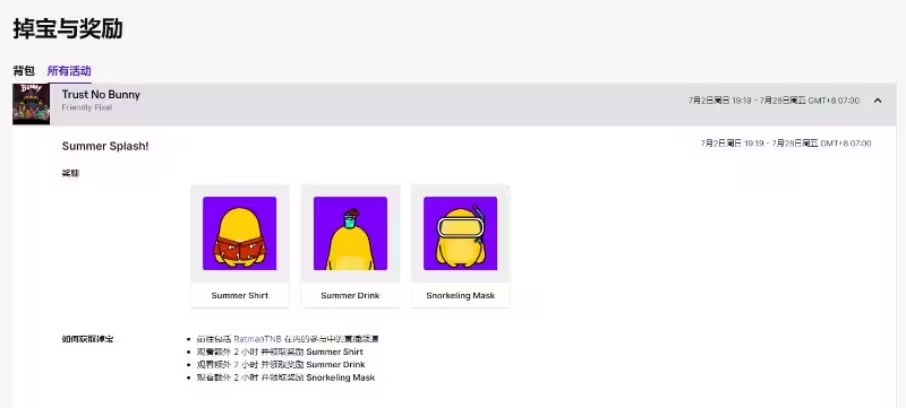
Task: Click the Trust No Bunny campaign header row
Action: [x=400, y=101]
